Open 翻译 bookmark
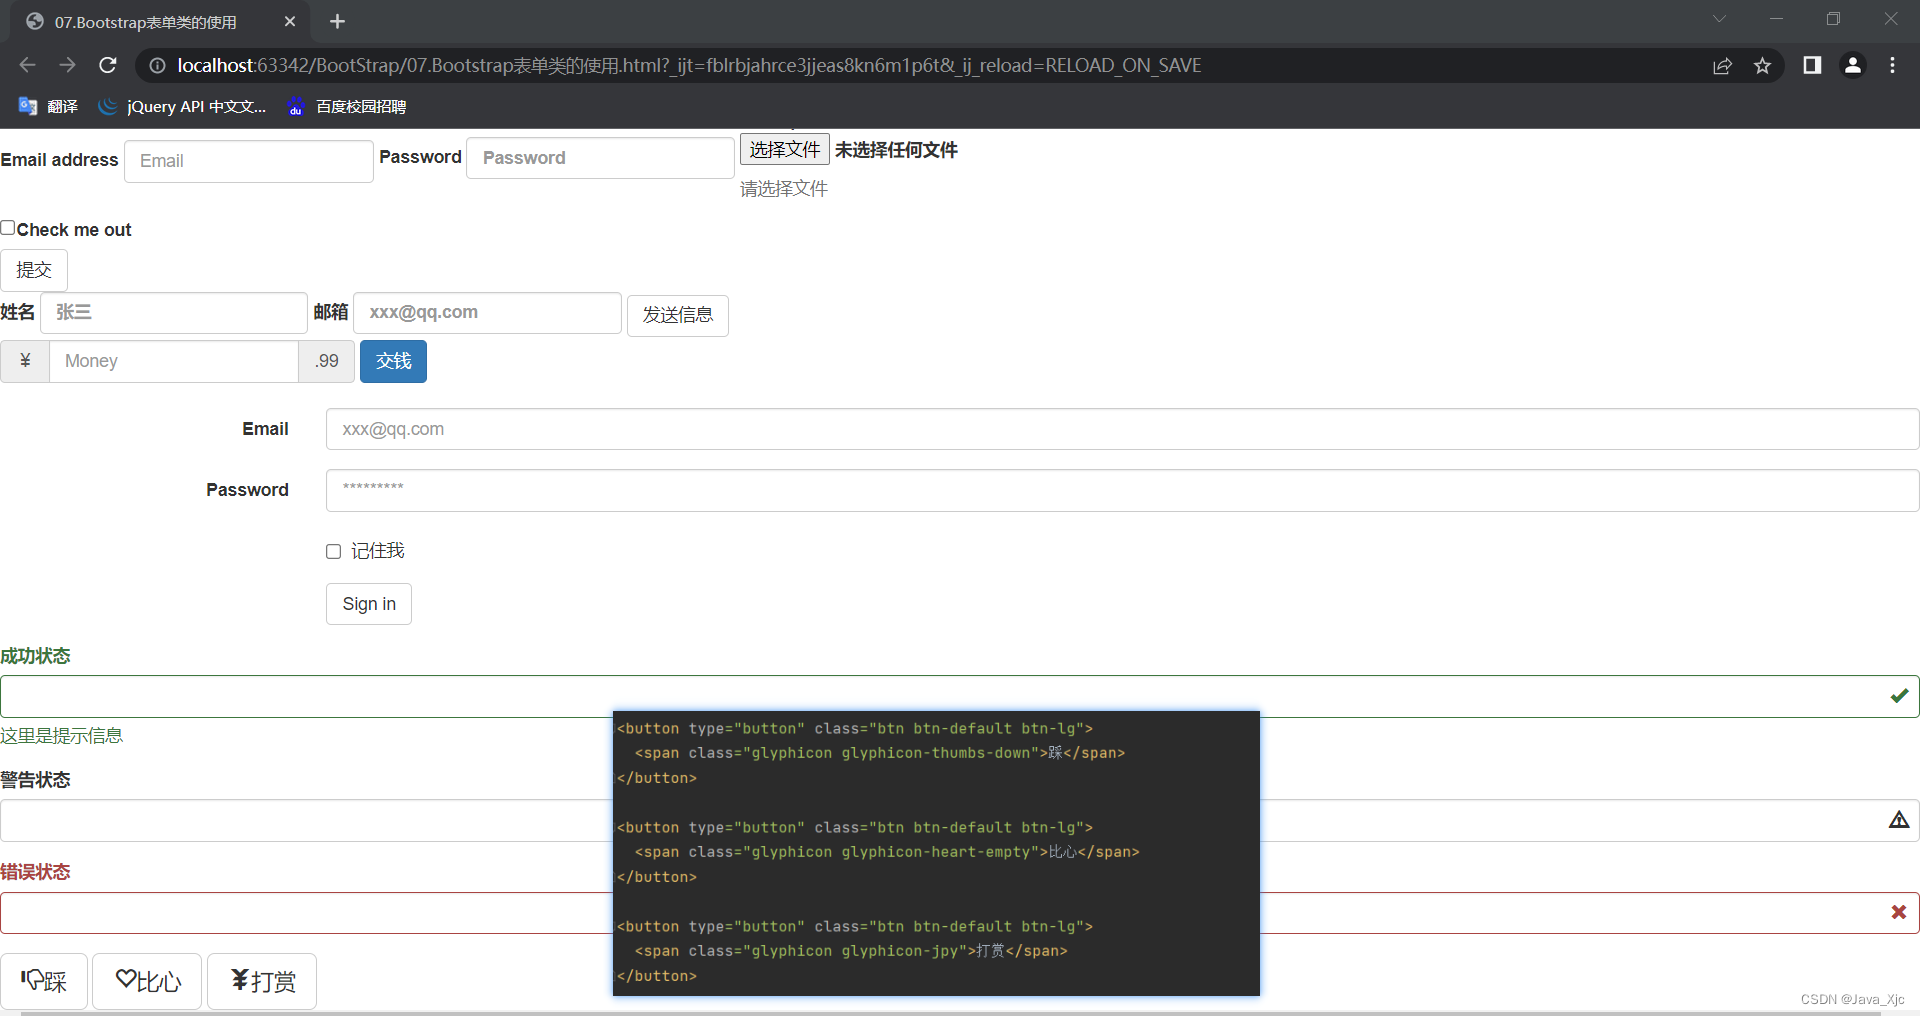Viewport: 1920px width, 1016px height. coord(48,106)
